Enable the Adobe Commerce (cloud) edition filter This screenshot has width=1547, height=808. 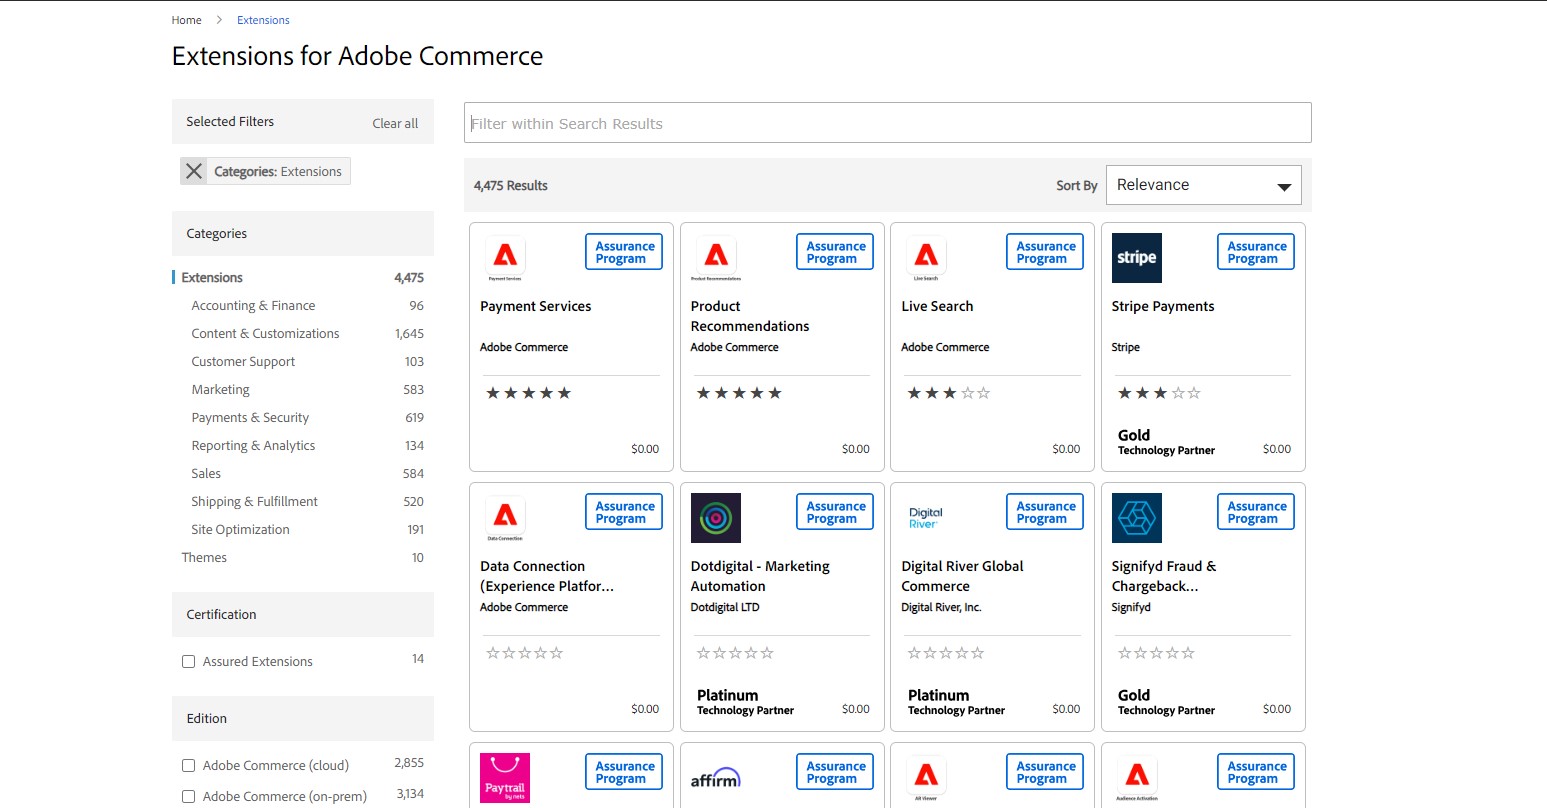188,765
